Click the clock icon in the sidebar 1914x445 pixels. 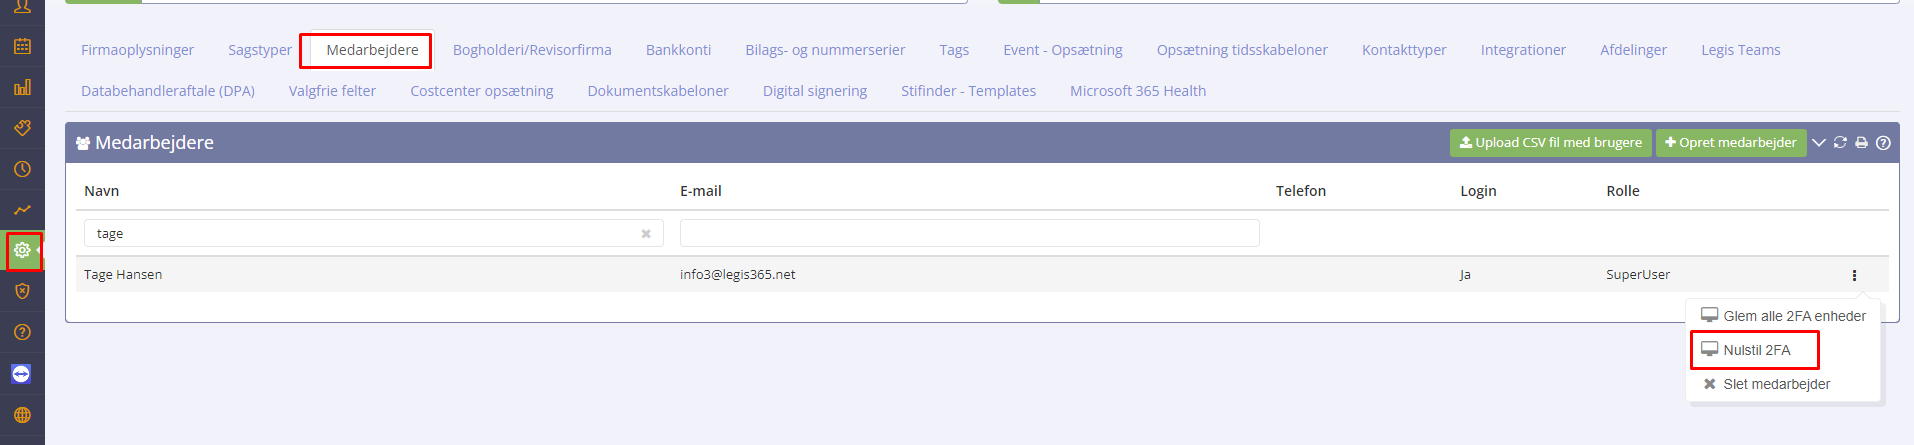22,169
